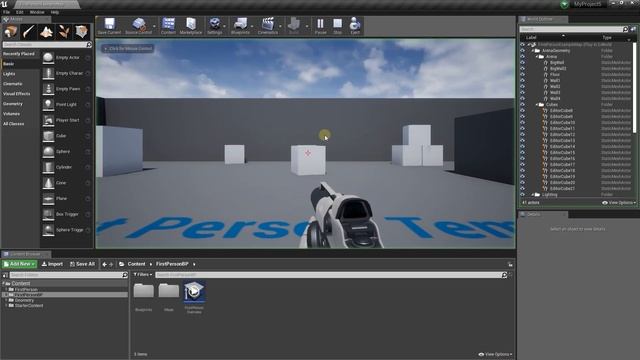Open the Marketplace from the toolbar
This screenshot has height=360, width=640.
coord(191,26)
